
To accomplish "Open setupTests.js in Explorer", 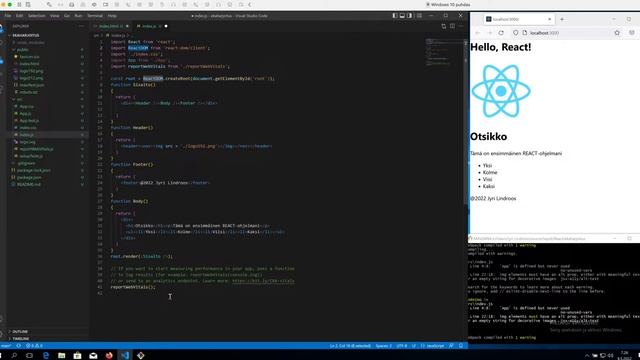I will (31, 156).
